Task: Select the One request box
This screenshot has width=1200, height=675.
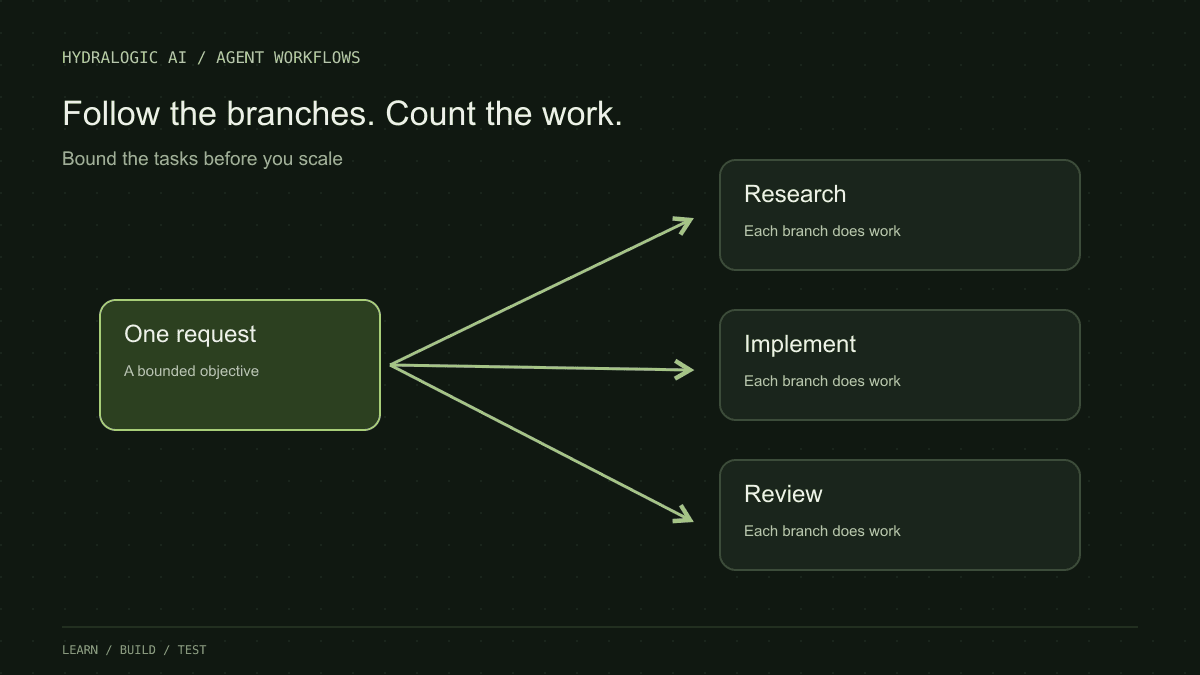Action: [x=240, y=365]
